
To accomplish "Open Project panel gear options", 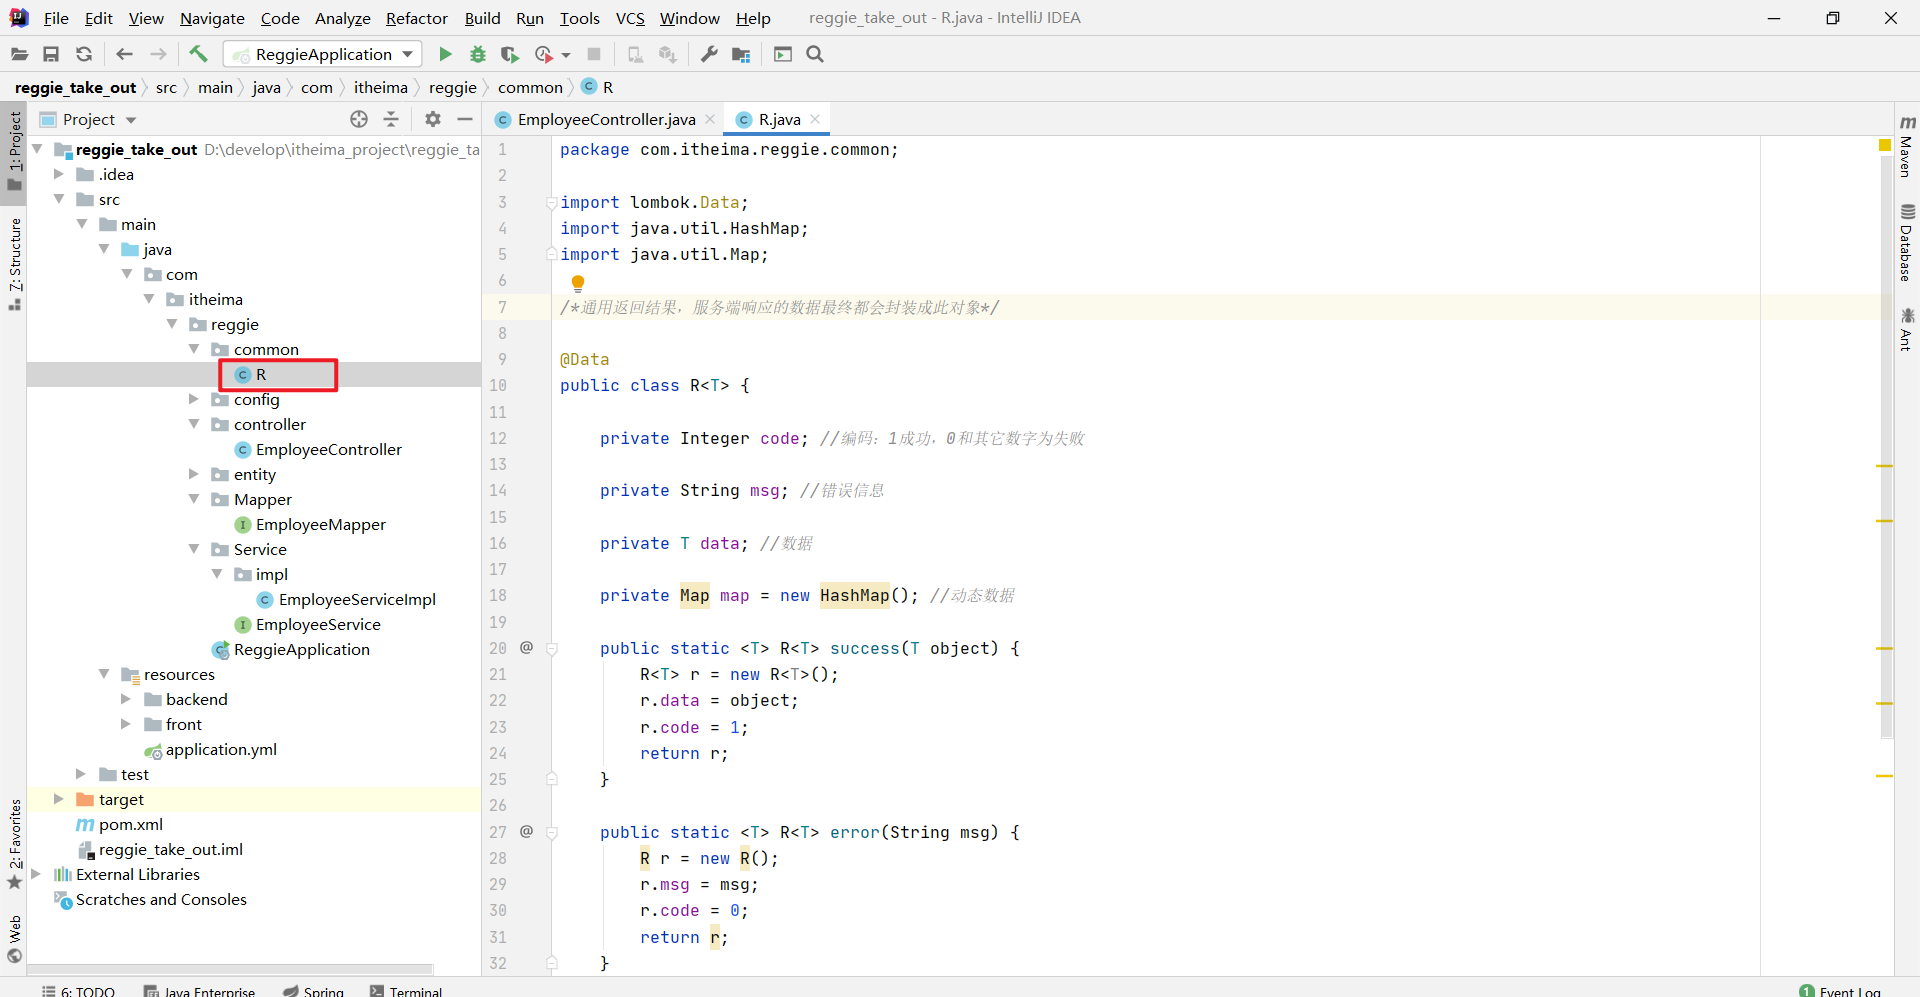I will [432, 119].
